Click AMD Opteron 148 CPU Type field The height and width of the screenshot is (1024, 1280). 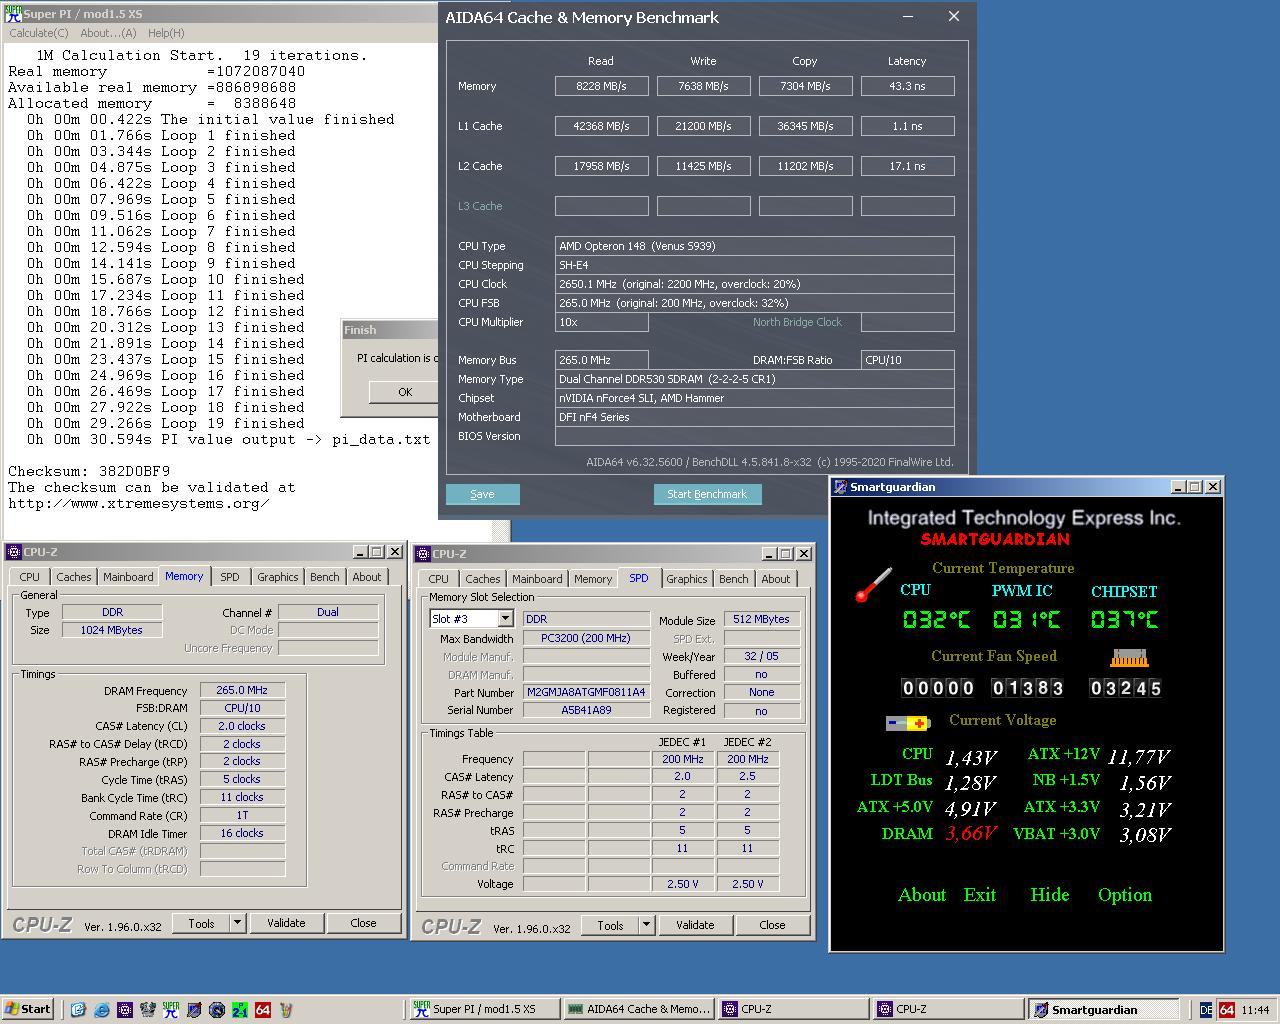(755, 246)
